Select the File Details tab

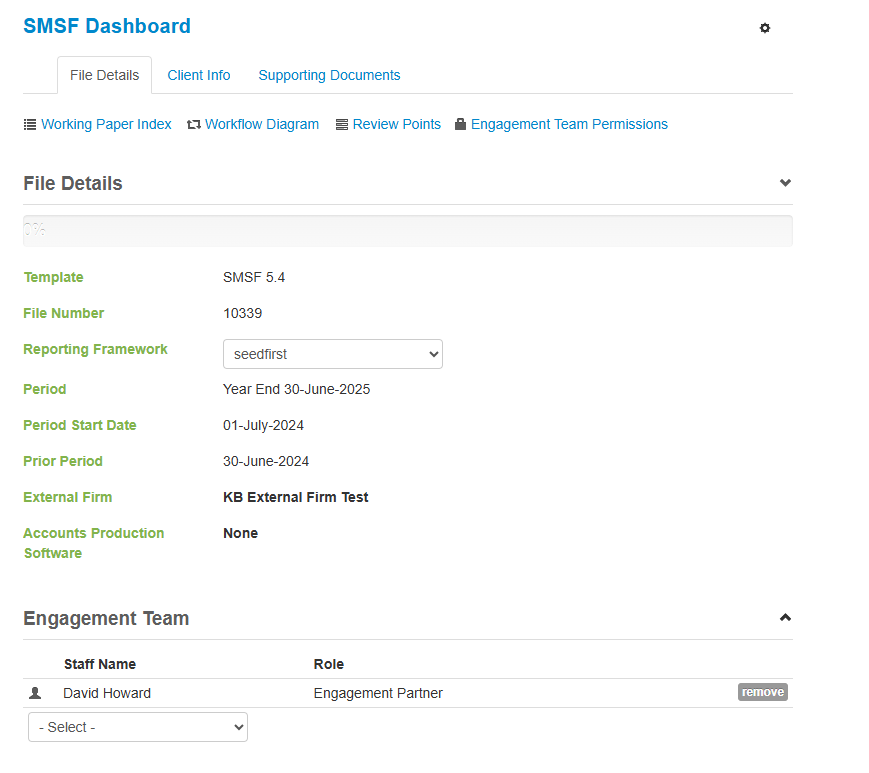pos(104,75)
